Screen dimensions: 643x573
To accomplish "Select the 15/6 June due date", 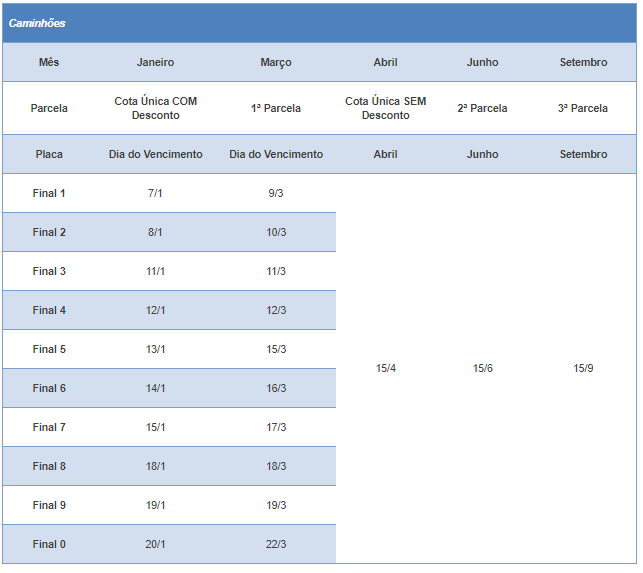I will [x=482, y=368].
